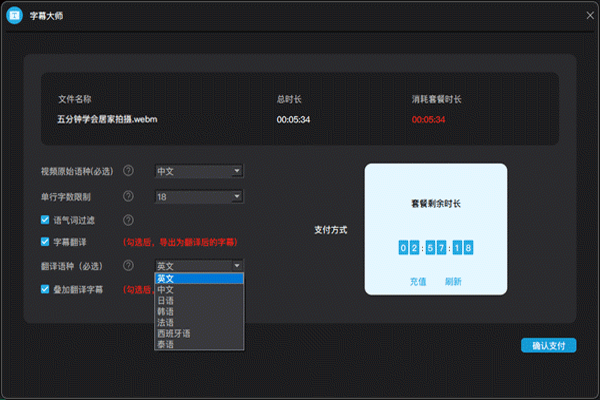Click the 字幕大师 app logo icon
The image size is (600, 400).
tap(15, 16)
